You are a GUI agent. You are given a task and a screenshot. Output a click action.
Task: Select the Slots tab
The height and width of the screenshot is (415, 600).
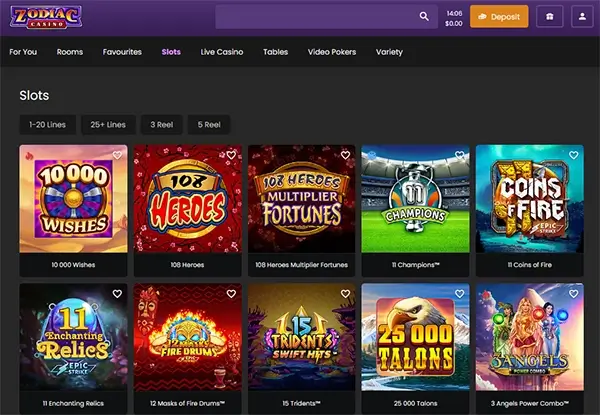(171, 52)
